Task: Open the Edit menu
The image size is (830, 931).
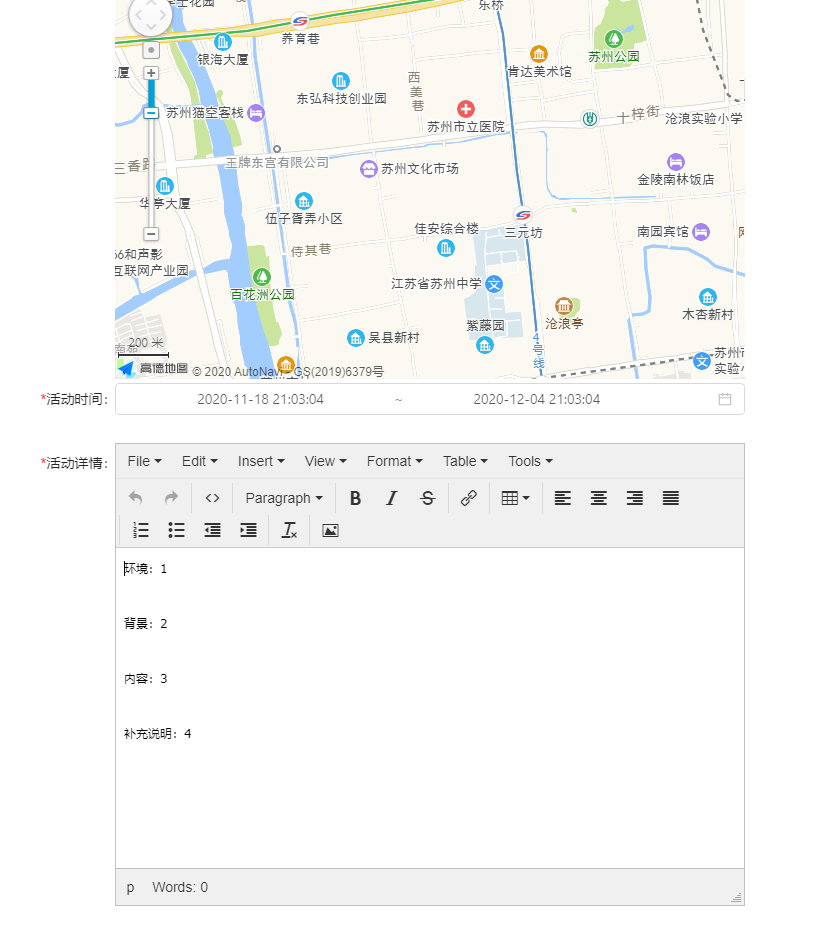Action: [x=199, y=461]
